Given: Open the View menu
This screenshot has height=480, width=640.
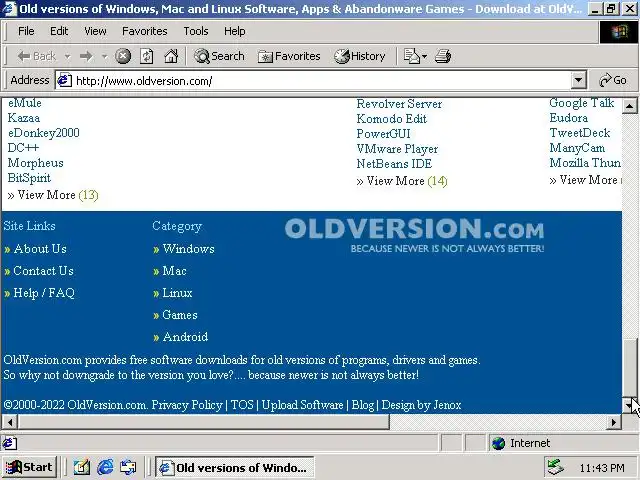Looking at the screenshot, I should click(95, 31).
